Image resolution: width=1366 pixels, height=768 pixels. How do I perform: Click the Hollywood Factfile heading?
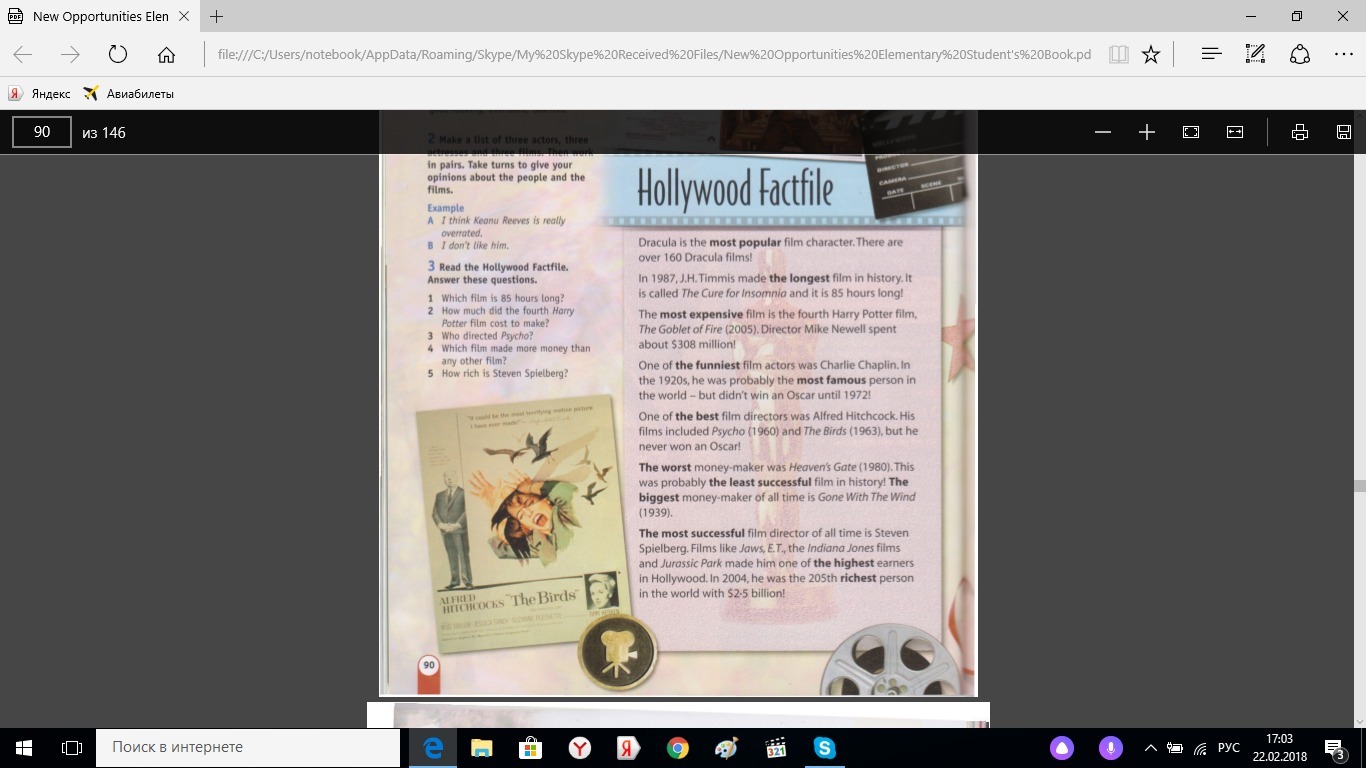(x=734, y=187)
